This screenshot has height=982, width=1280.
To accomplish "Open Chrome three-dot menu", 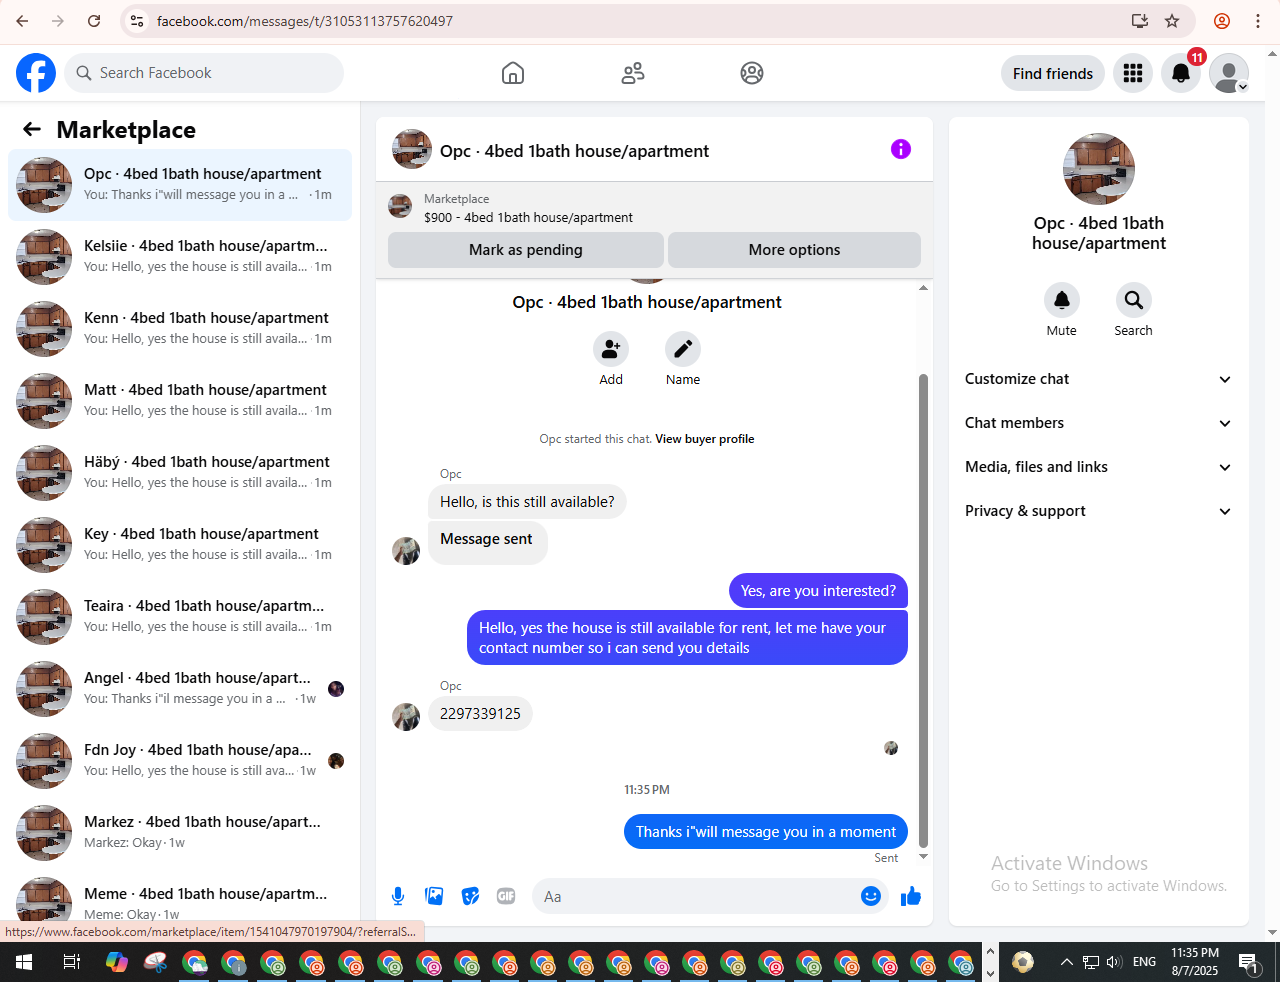I will click(x=1258, y=21).
